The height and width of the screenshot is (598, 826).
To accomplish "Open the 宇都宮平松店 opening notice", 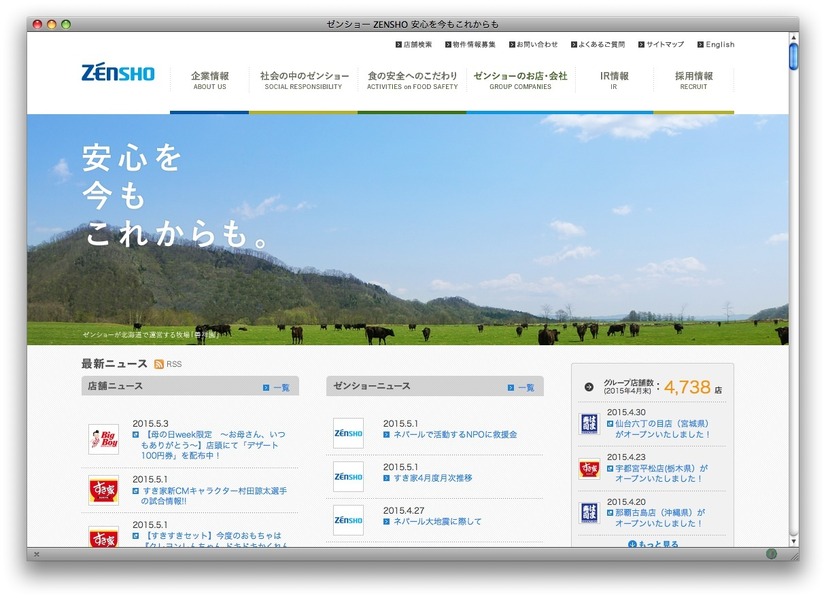I will point(658,473).
